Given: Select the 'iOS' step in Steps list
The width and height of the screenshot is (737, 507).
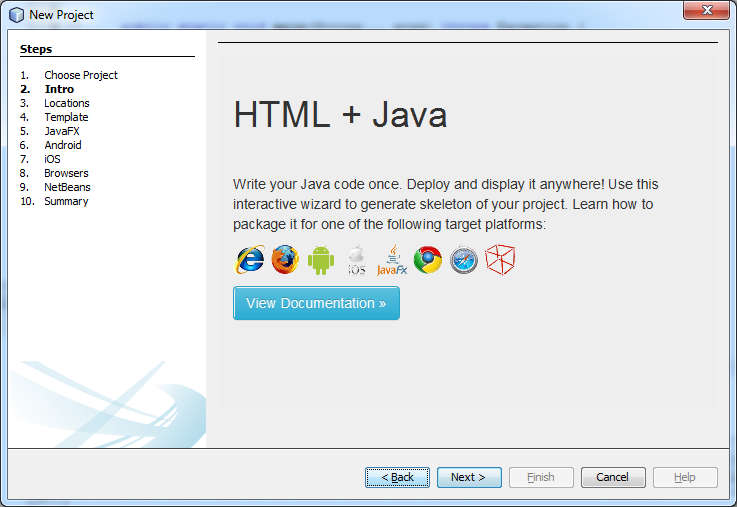Looking at the screenshot, I should click(52, 159).
